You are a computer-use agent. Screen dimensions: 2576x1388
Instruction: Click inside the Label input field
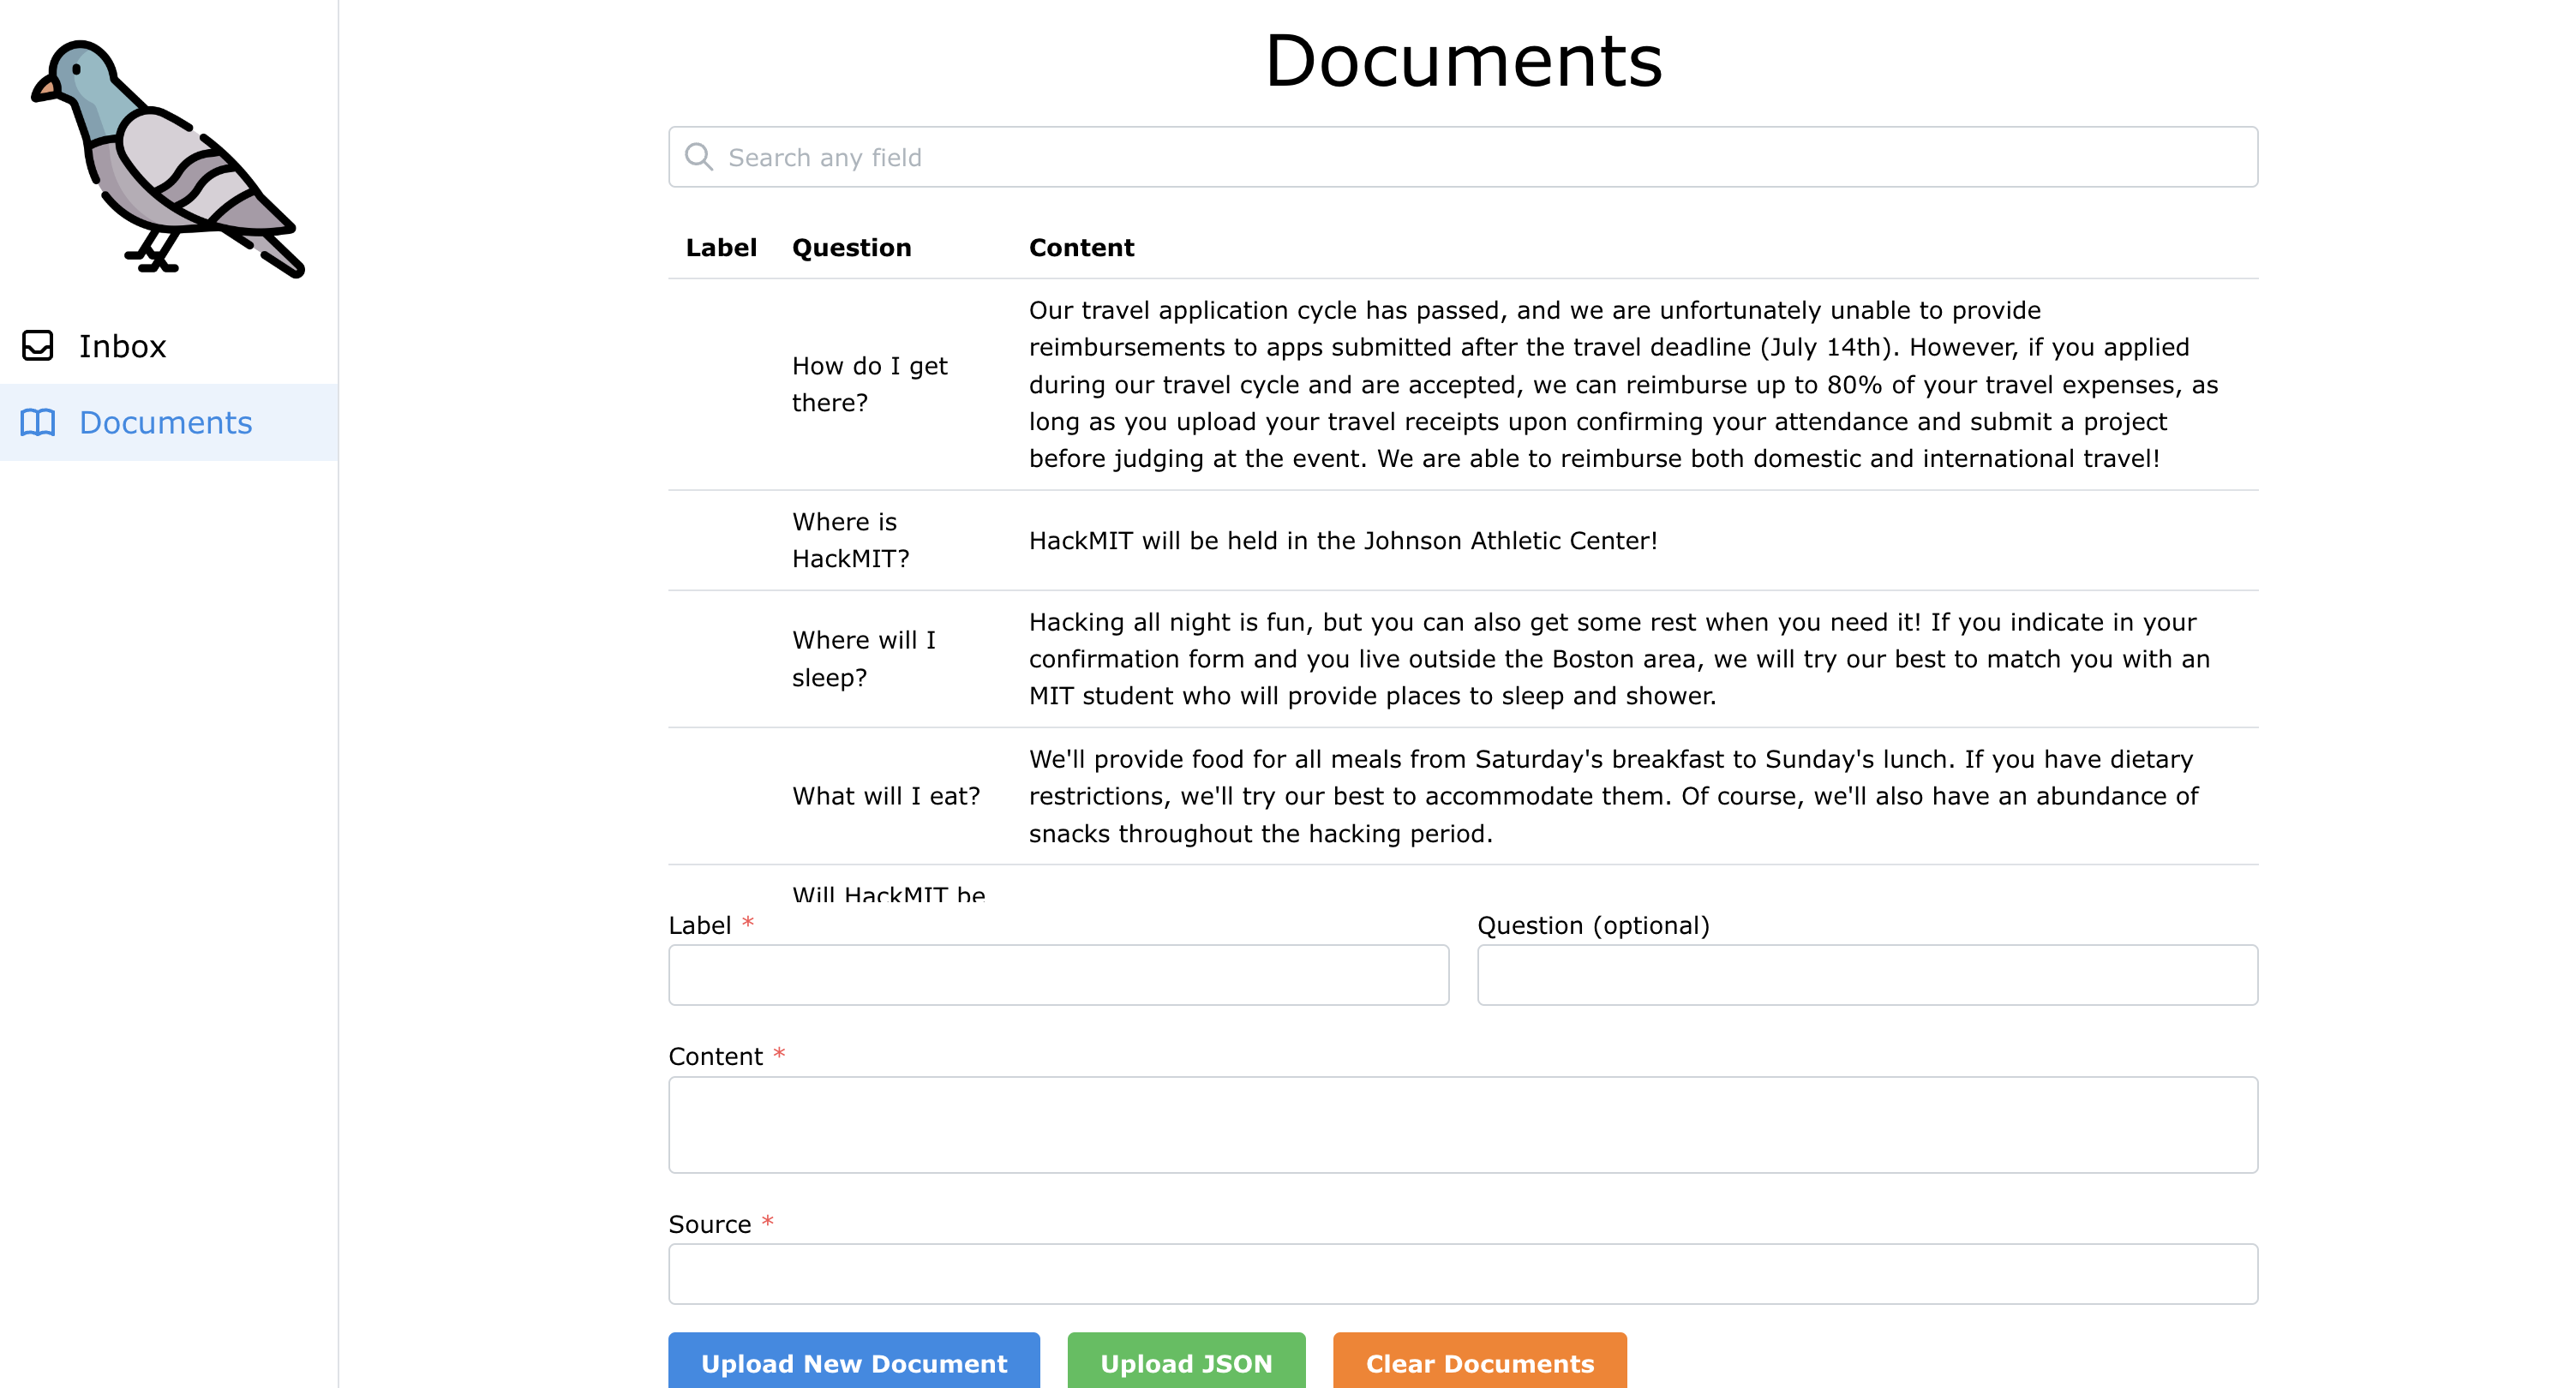point(1057,974)
